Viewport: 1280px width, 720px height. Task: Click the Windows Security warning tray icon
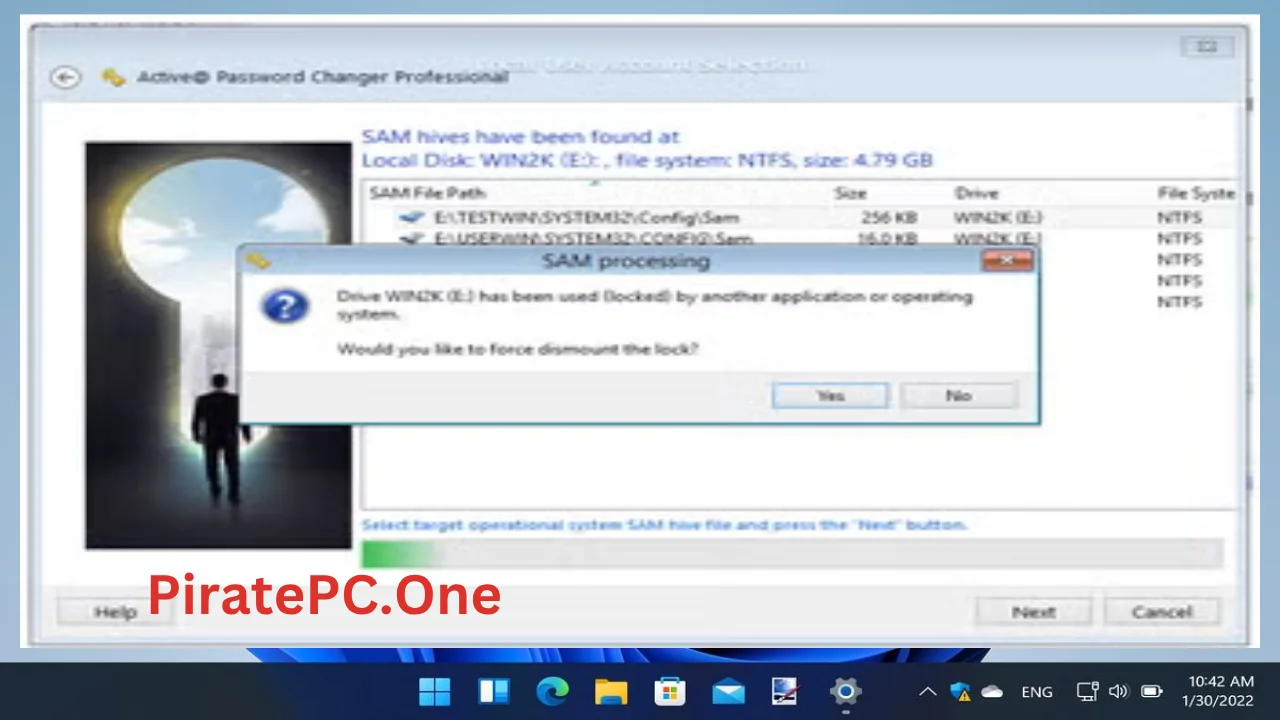(x=960, y=691)
